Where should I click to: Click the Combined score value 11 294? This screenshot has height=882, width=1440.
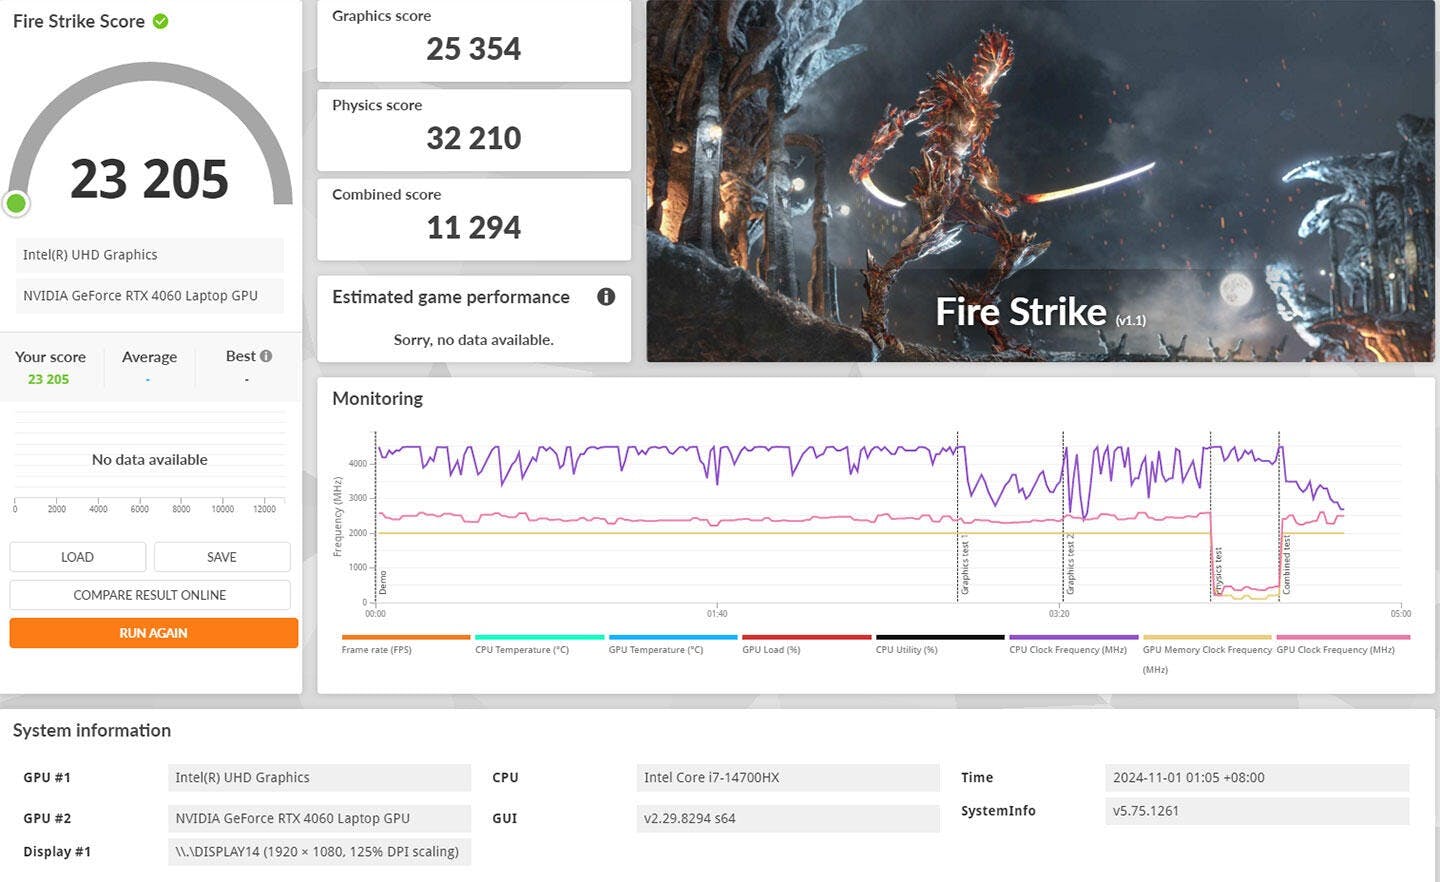(474, 228)
